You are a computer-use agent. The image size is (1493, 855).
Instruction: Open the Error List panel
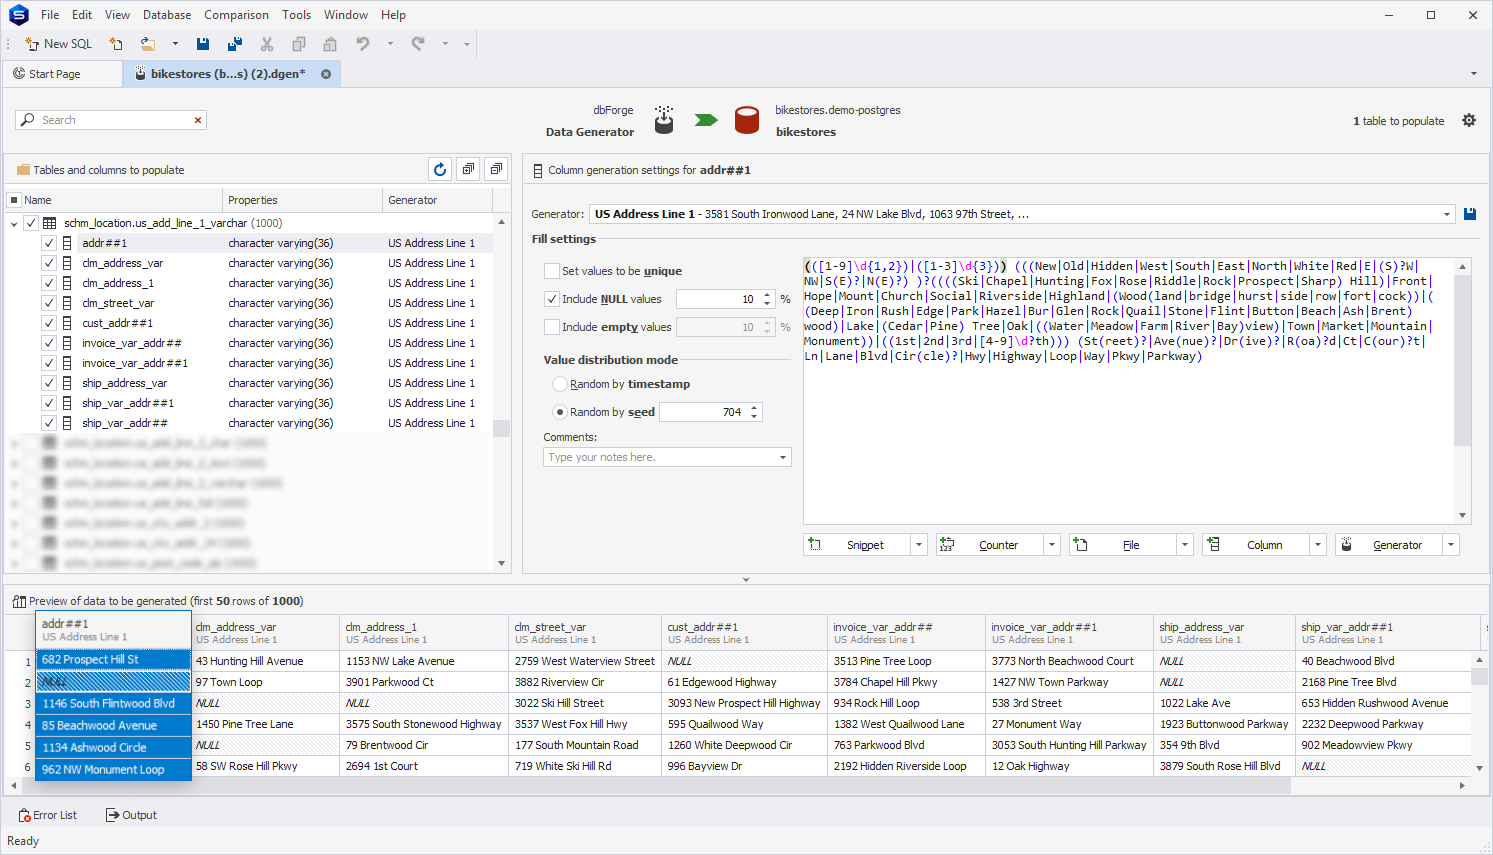[48, 815]
